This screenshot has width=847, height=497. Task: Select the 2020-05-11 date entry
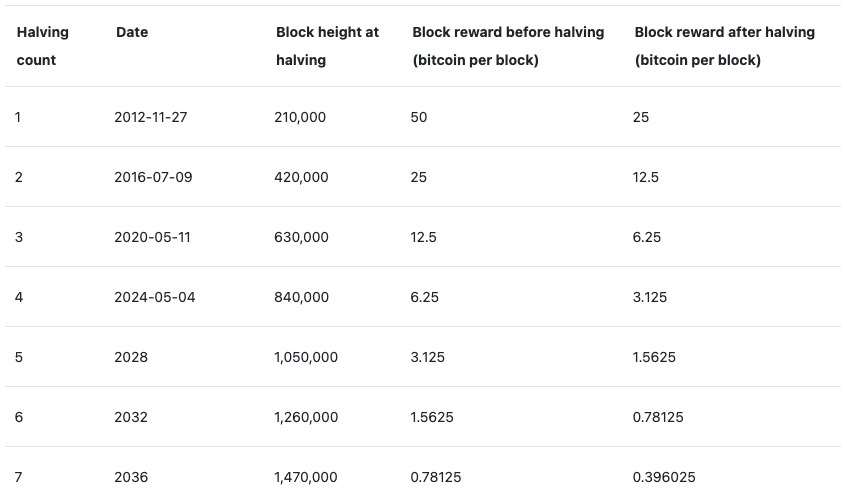click(151, 237)
